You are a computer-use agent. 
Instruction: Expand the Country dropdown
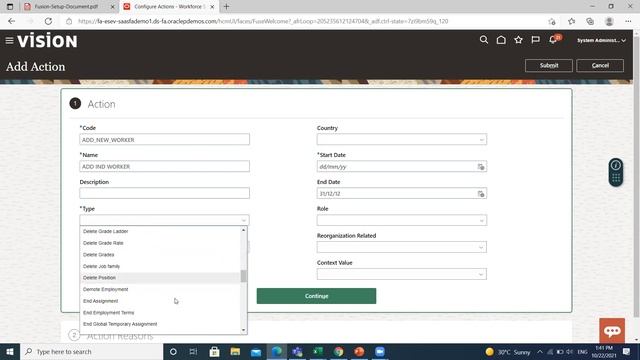coord(481,140)
